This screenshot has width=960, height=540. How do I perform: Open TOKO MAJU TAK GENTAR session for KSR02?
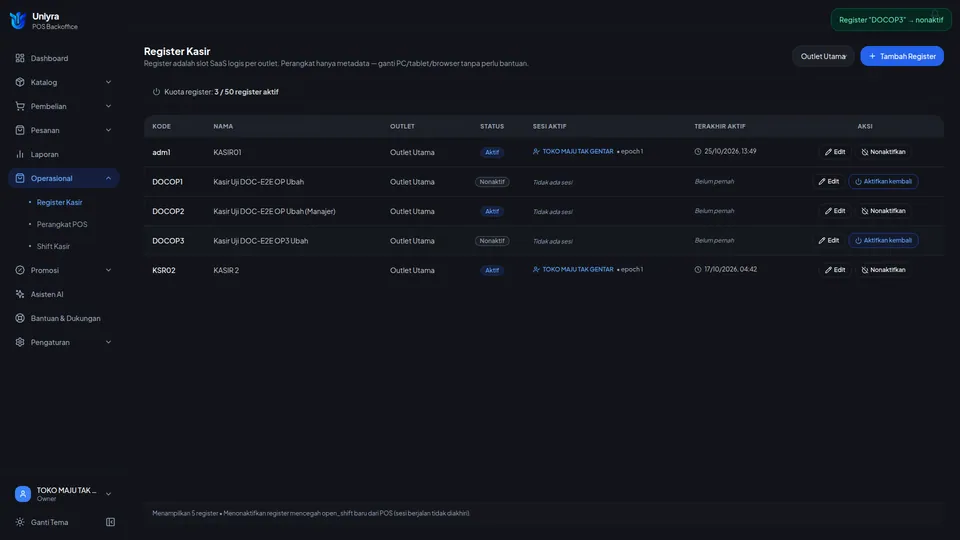(x=577, y=269)
